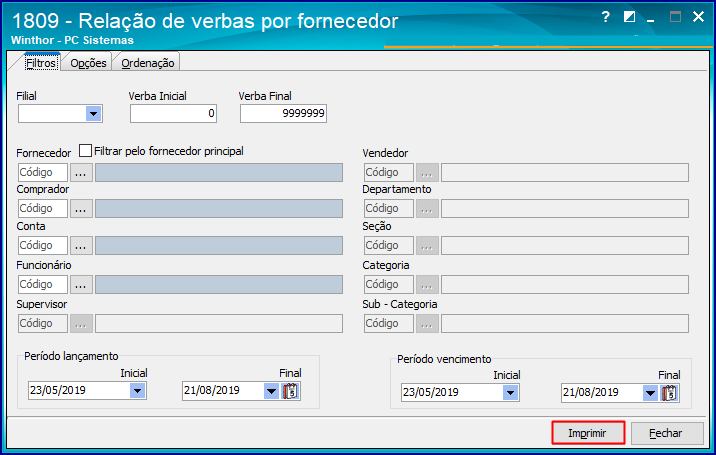The image size is (716, 455).
Task: Click Vendedor description field
Action: click(x=565, y=173)
